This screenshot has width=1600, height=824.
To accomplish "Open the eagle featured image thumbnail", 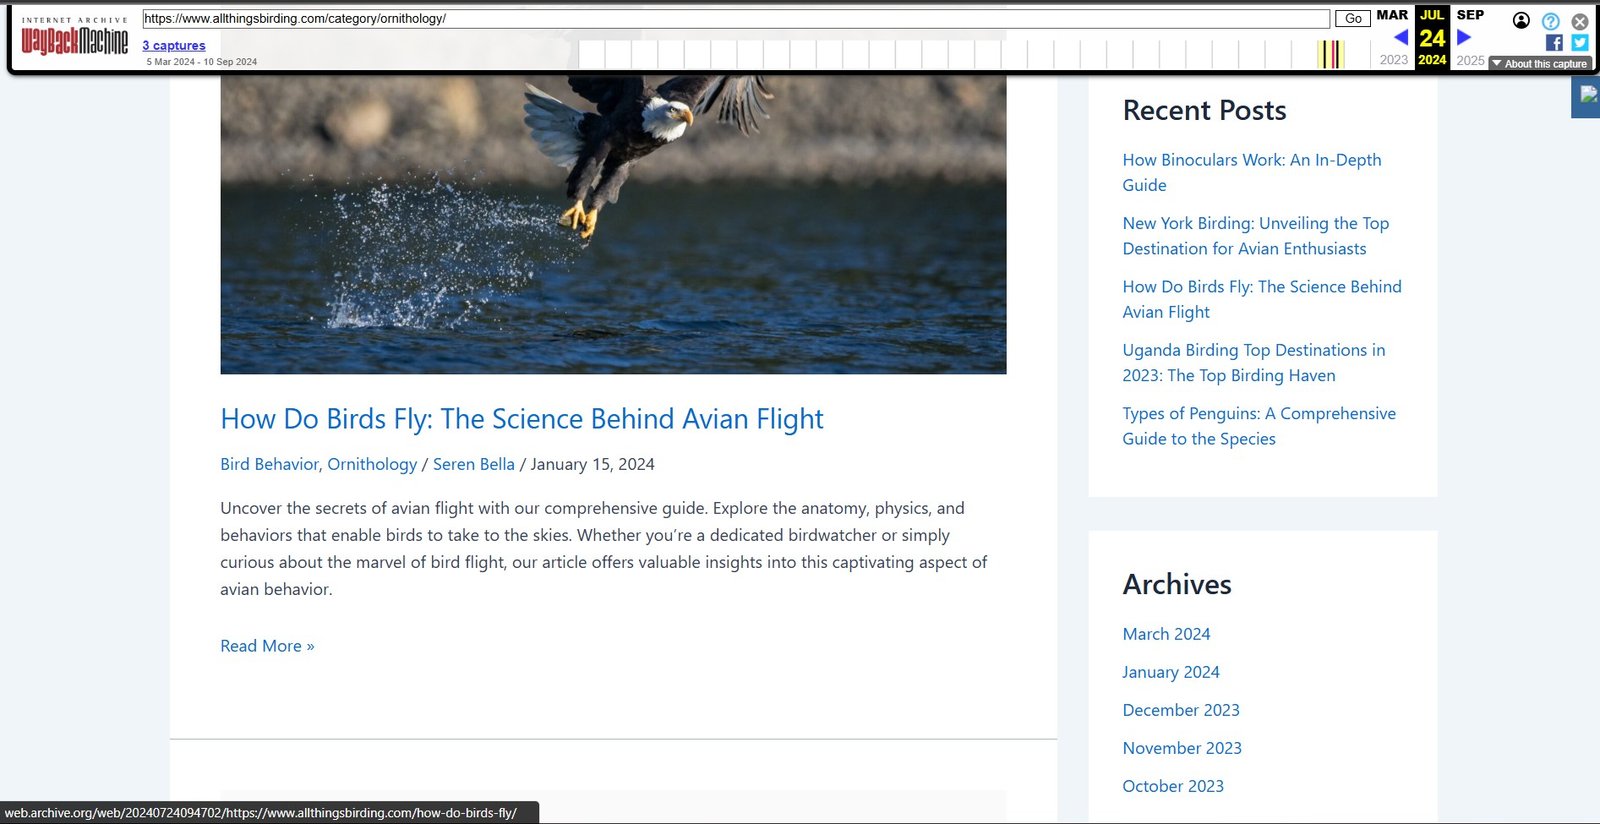I will coord(613,225).
